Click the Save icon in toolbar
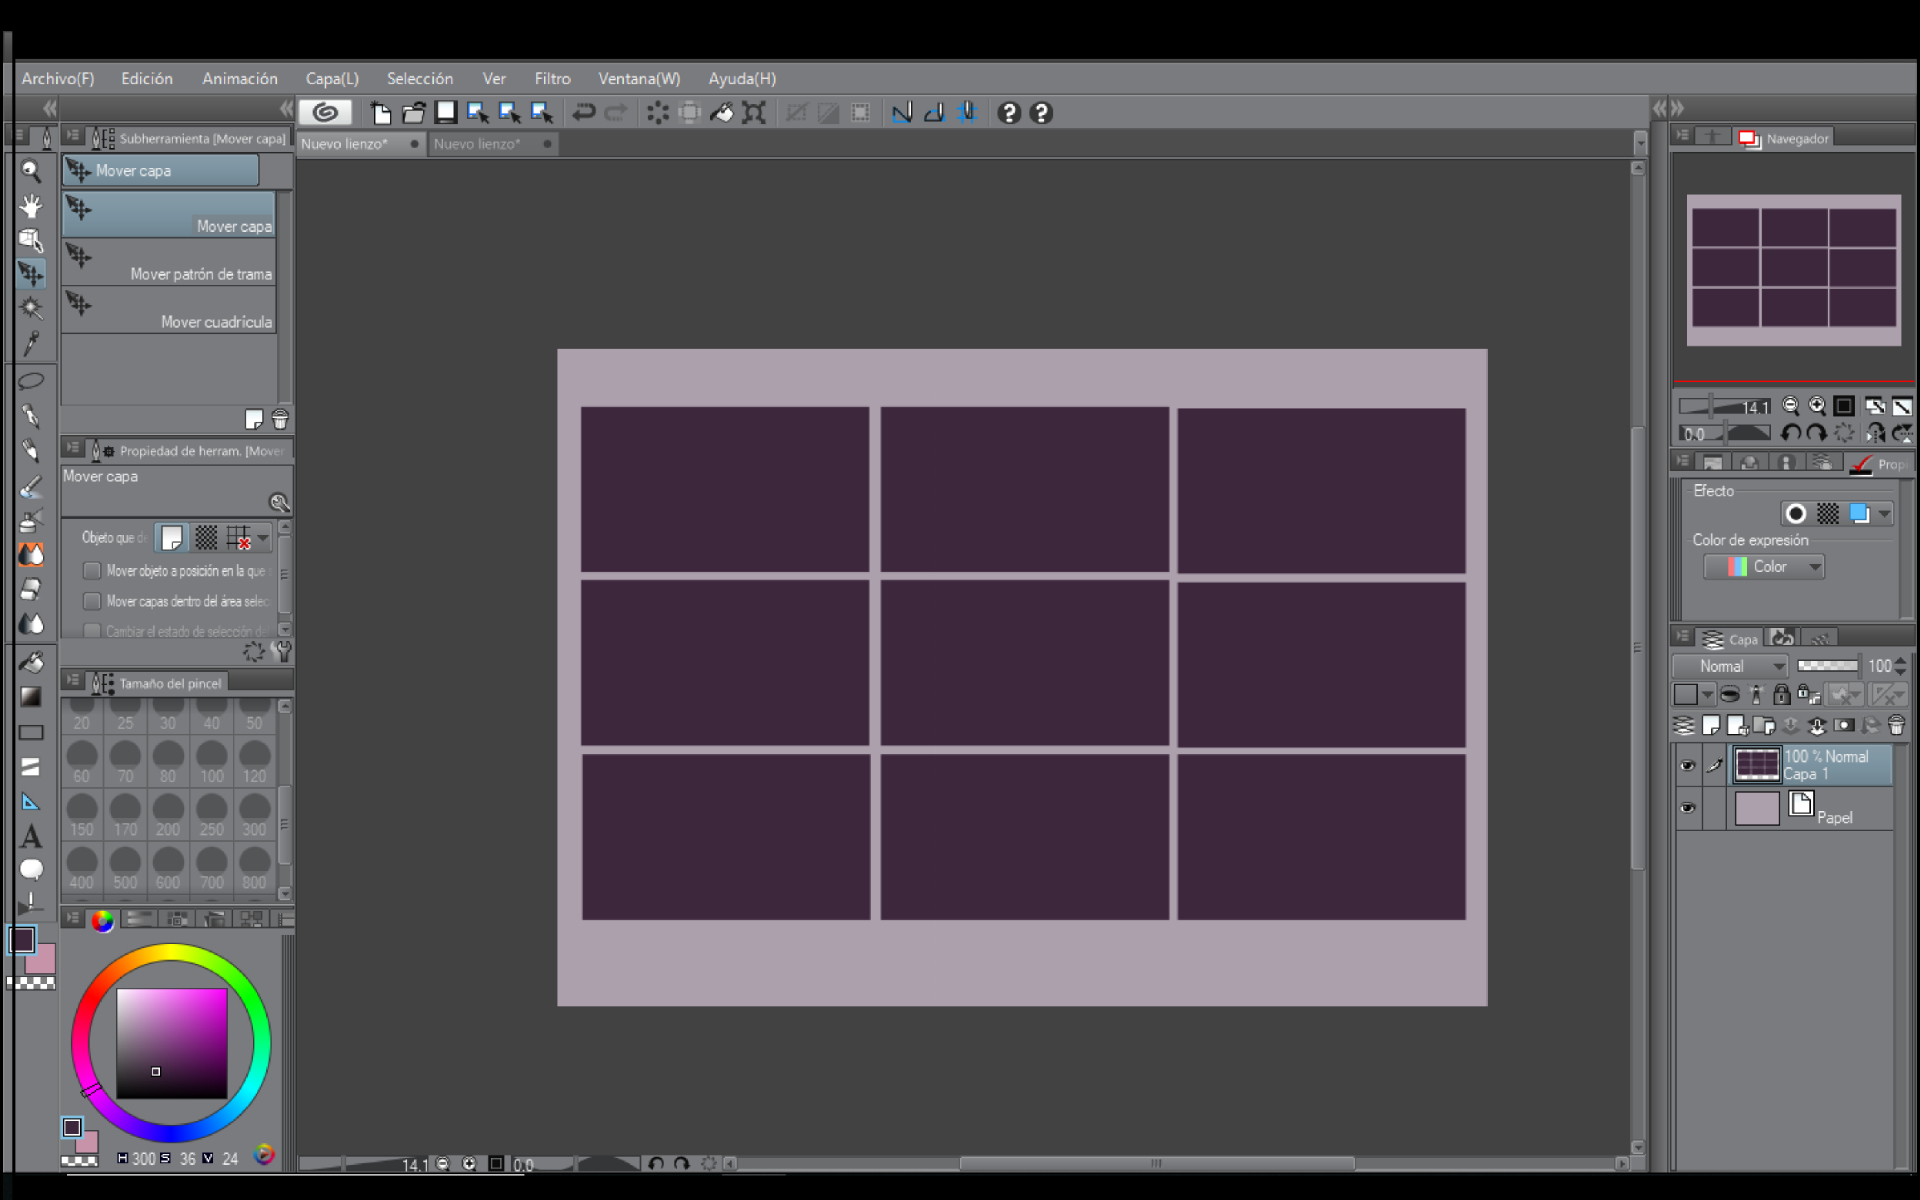1920x1200 pixels. click(x=446, y=113)
